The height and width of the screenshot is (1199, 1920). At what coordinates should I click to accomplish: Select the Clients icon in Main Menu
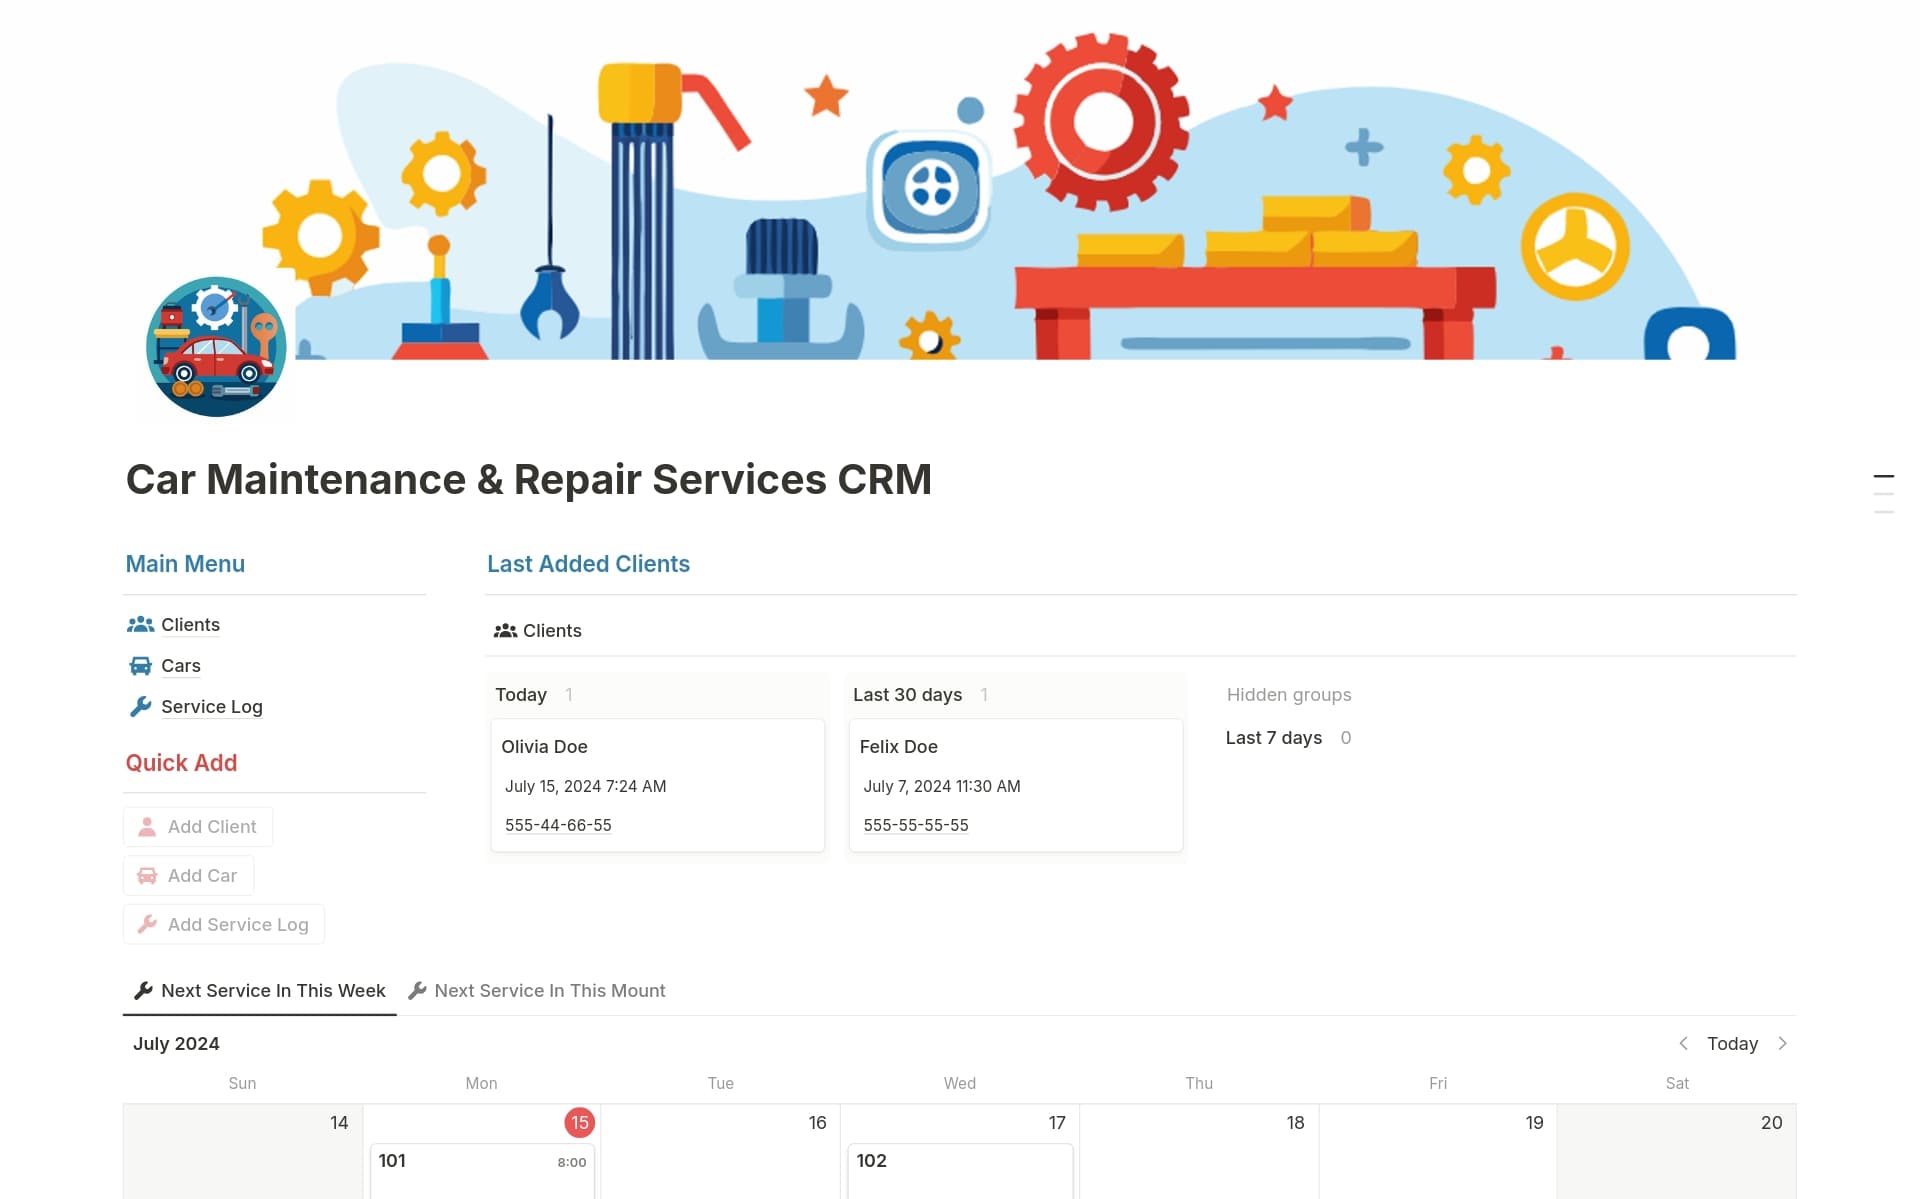[x=141, y=624]
